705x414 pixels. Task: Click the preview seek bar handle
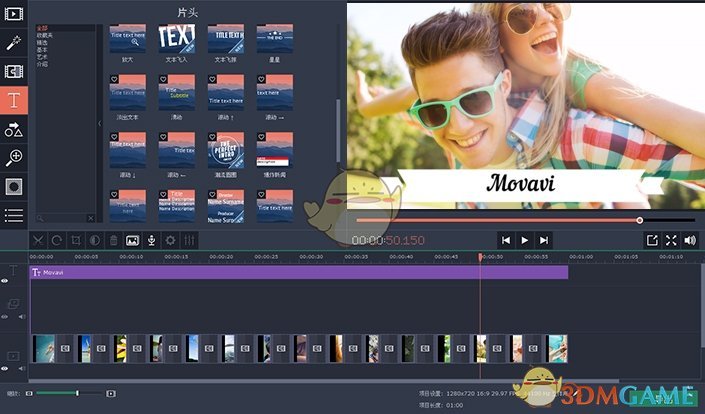click(x=639, y=220)
